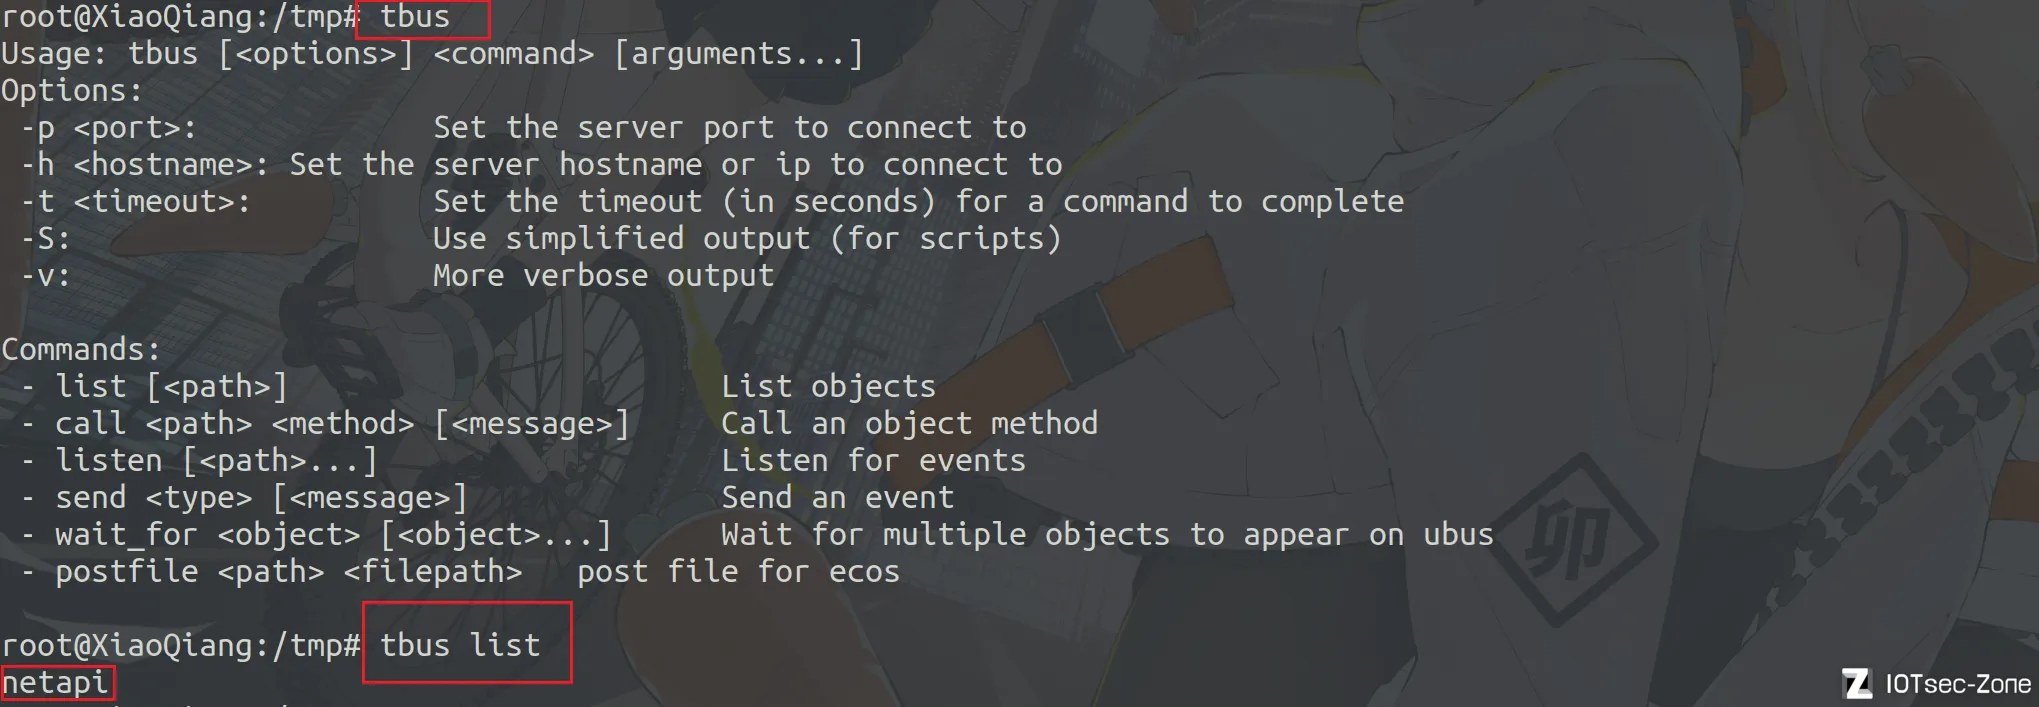Click the -t <timeout> option line
The image size is (2039, 707).
click(x=712, y=202)
